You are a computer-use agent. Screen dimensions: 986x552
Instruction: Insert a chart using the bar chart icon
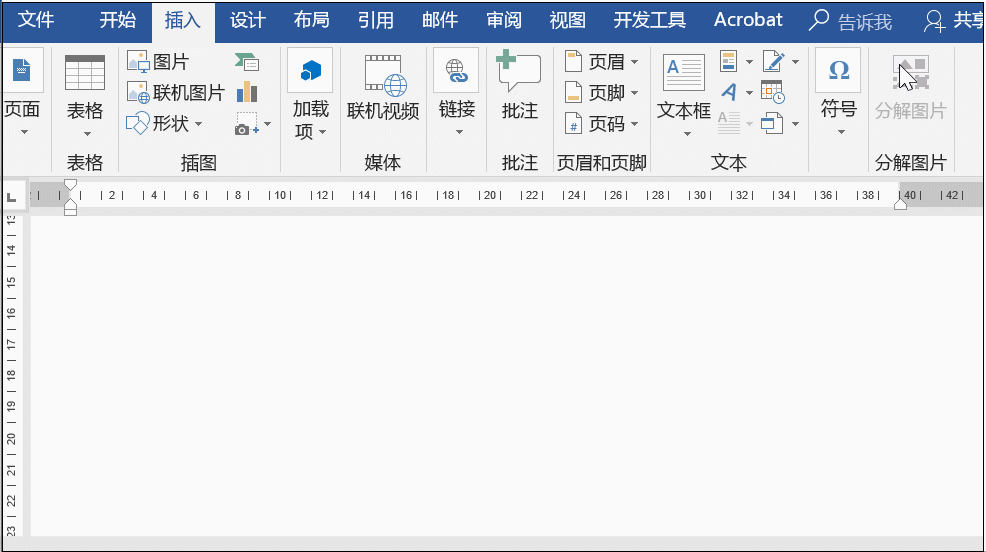pyautogui.click(x=246, y=93)
